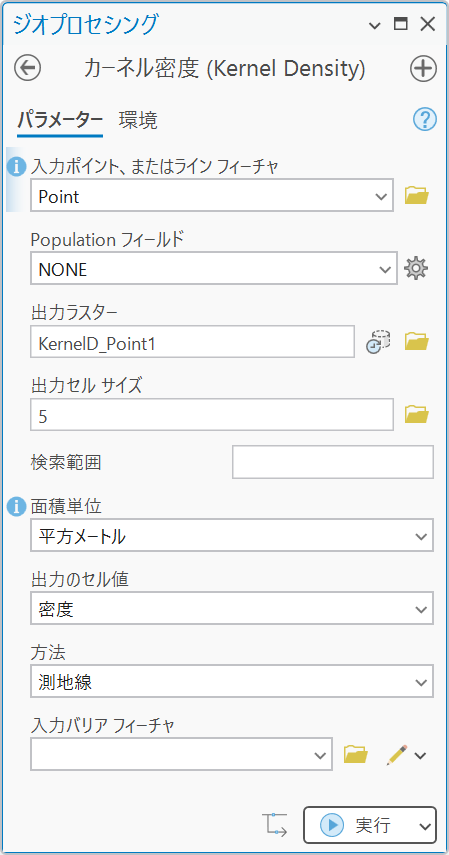
Task: Click the 検索範囲 input field
Action: point(333,462)
